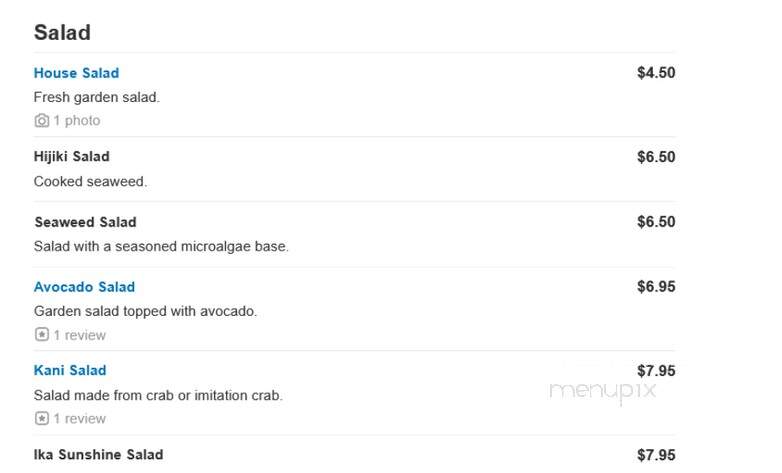Viewport: 782px width, 473px height.
Task: Click the star review icon under Avocado Salad
Action: tap(42, 334)
